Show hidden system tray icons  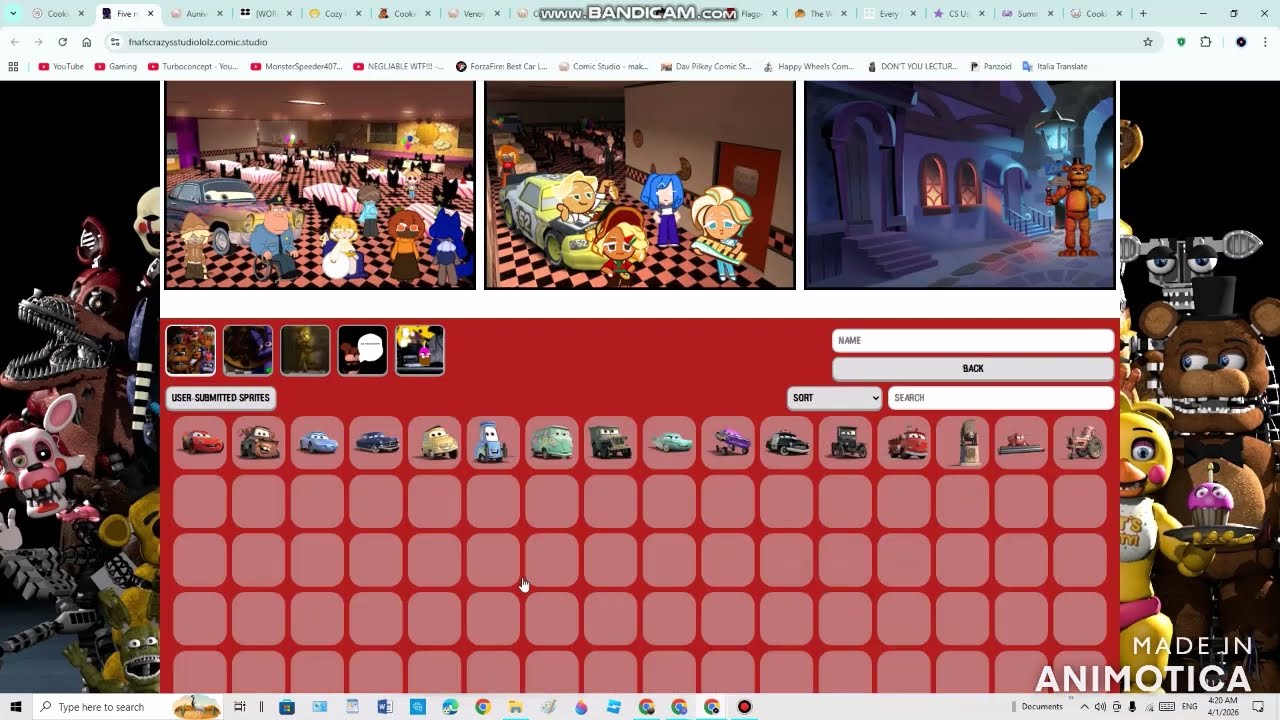point(1085,707)
